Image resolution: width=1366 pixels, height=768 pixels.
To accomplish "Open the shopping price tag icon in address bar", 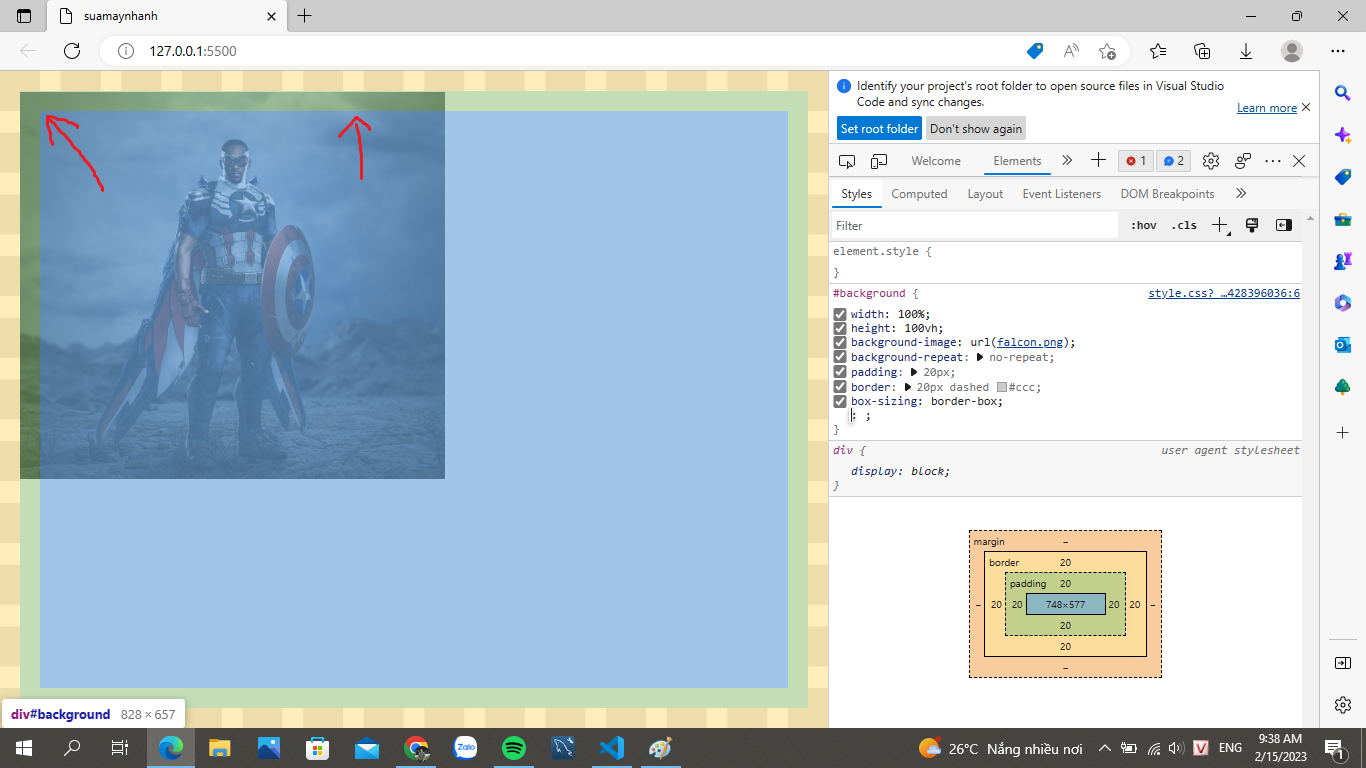I will [1035, 51].
